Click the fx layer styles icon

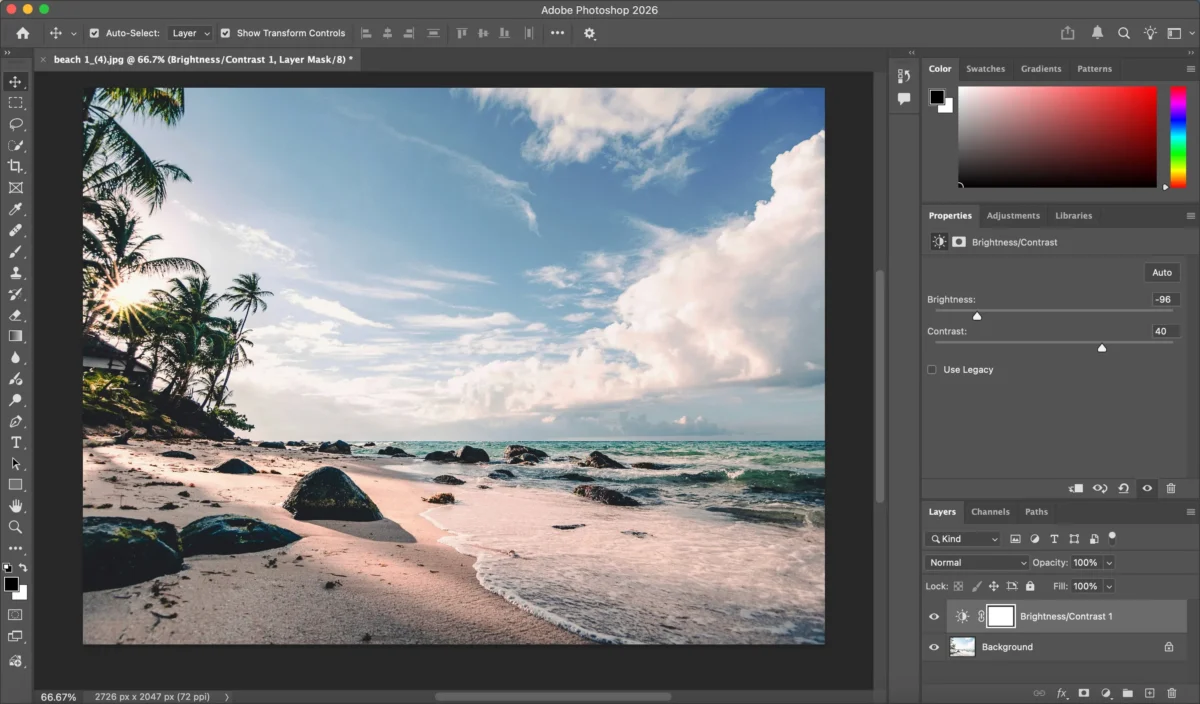[1061, 692]
